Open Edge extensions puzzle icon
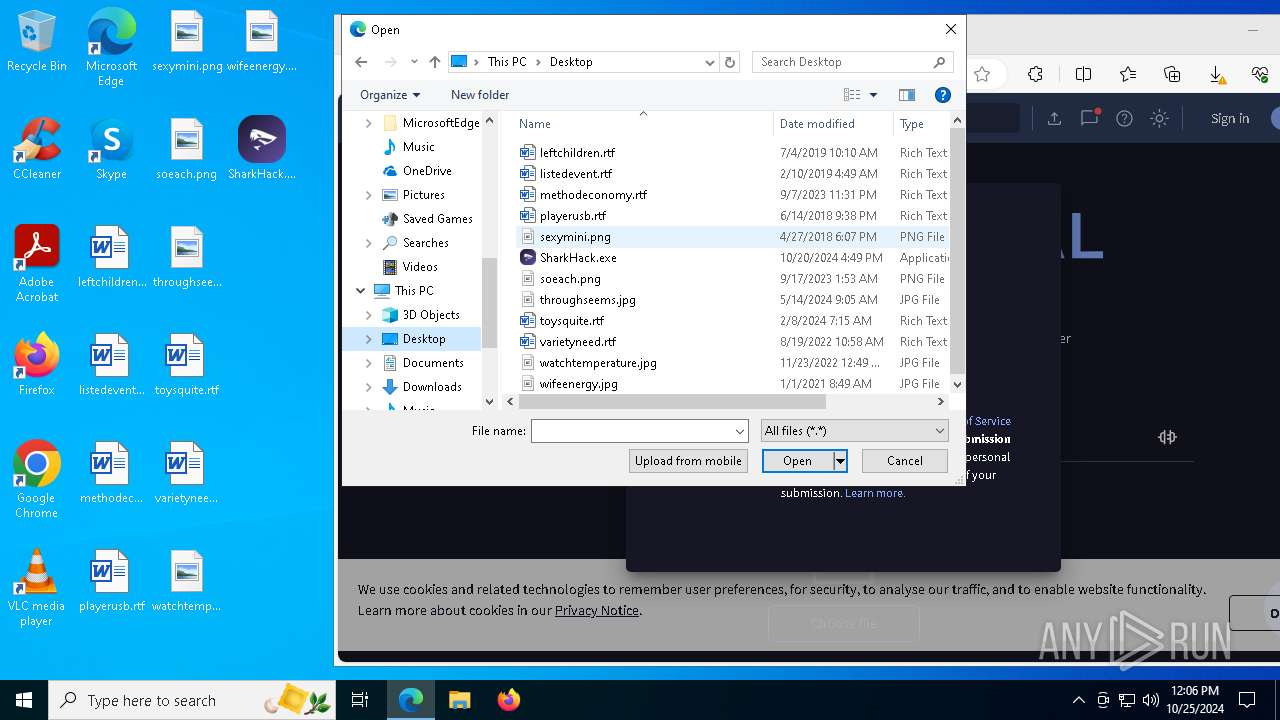Viewport: 1280px width, 720px height. (x=1035, y=74)
